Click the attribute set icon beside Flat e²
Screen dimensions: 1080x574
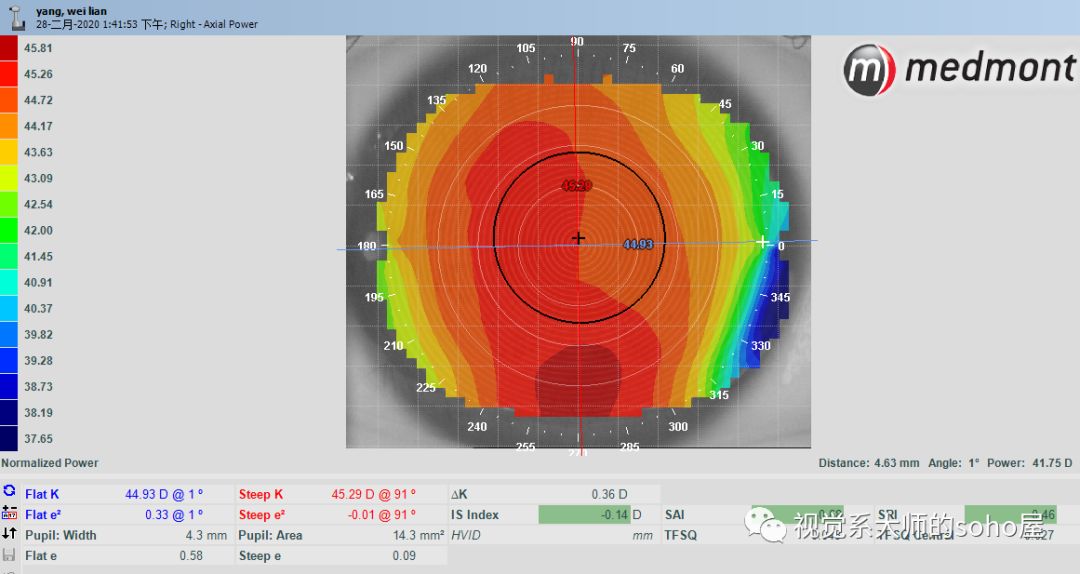(9, 513)
